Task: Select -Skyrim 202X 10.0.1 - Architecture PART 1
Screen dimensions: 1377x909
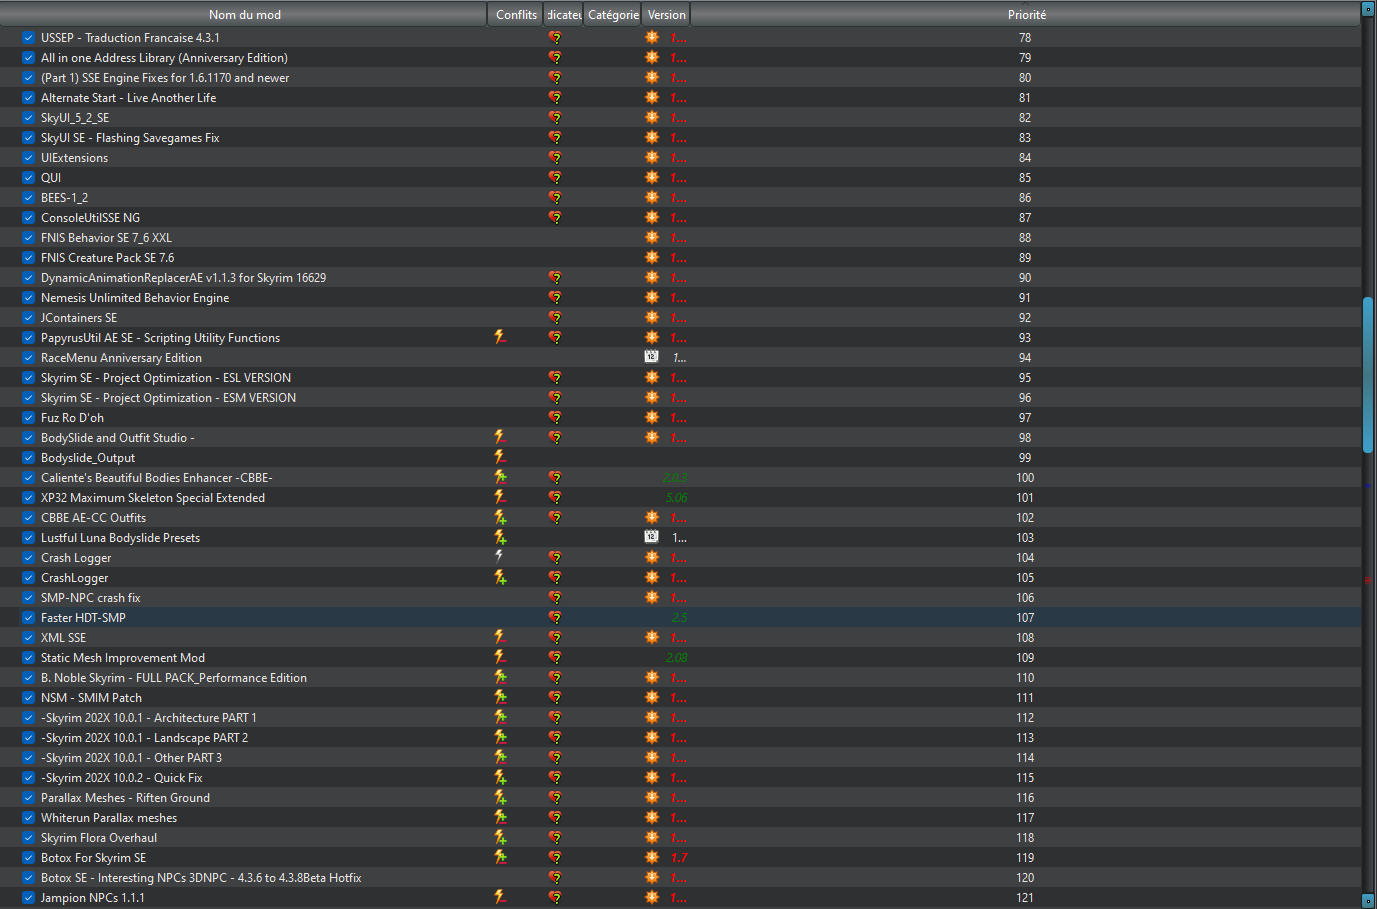Action: (x=148, y=717)
